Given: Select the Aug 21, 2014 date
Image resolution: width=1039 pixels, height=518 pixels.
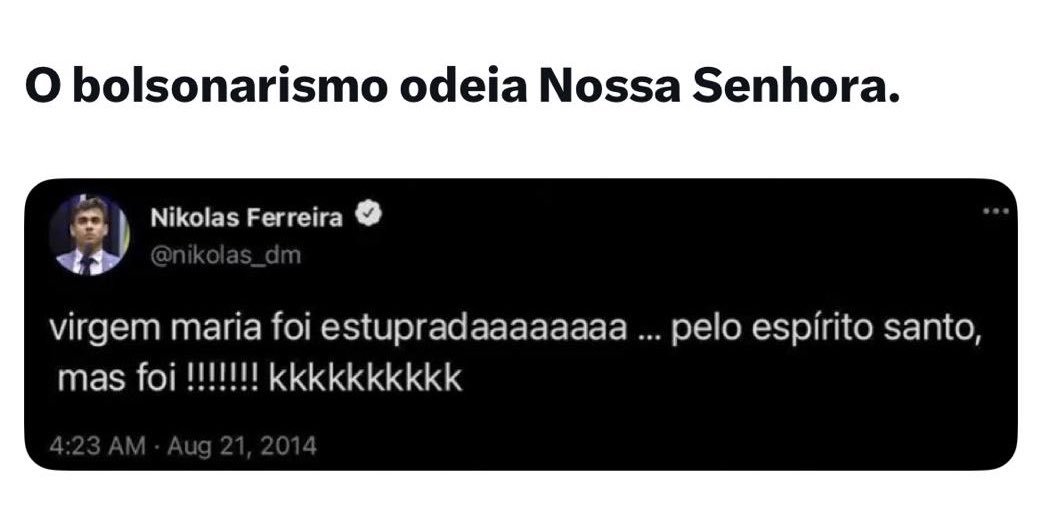Looking at the screenshot, I should pyautogui.click(x=242, y=446).
